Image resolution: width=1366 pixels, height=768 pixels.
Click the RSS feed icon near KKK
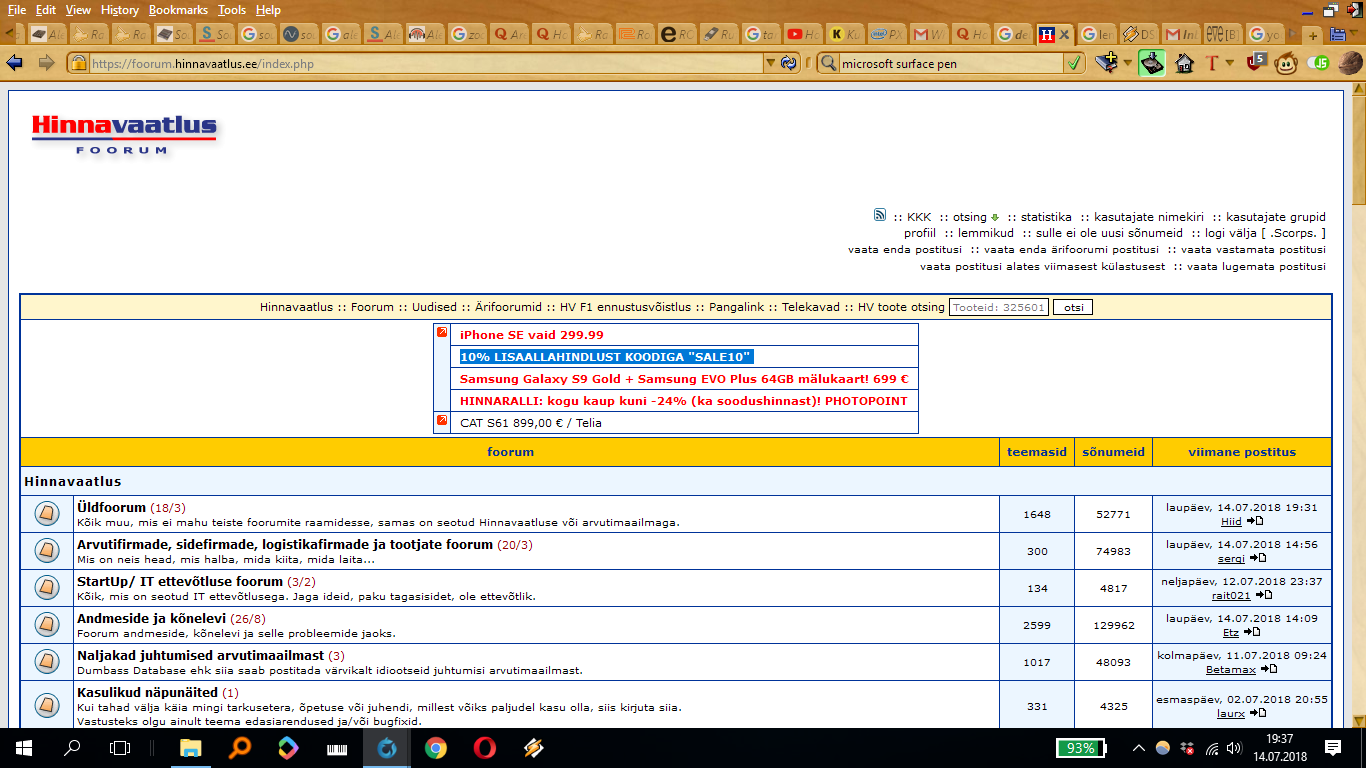[x=880, y=215]
